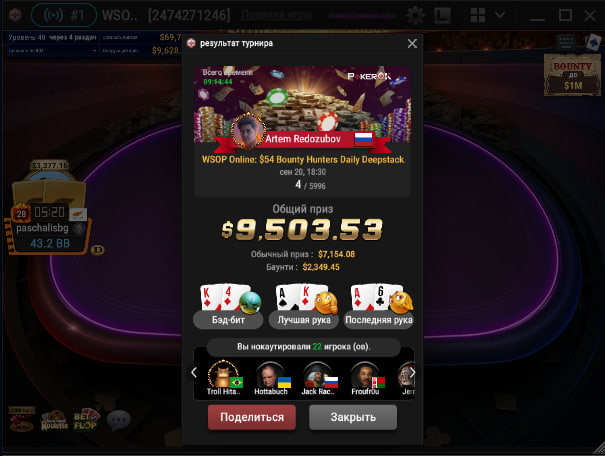Click the paschalisbg player seat
The width and height of the screenshot is (605, 456).
coord(49,228)
